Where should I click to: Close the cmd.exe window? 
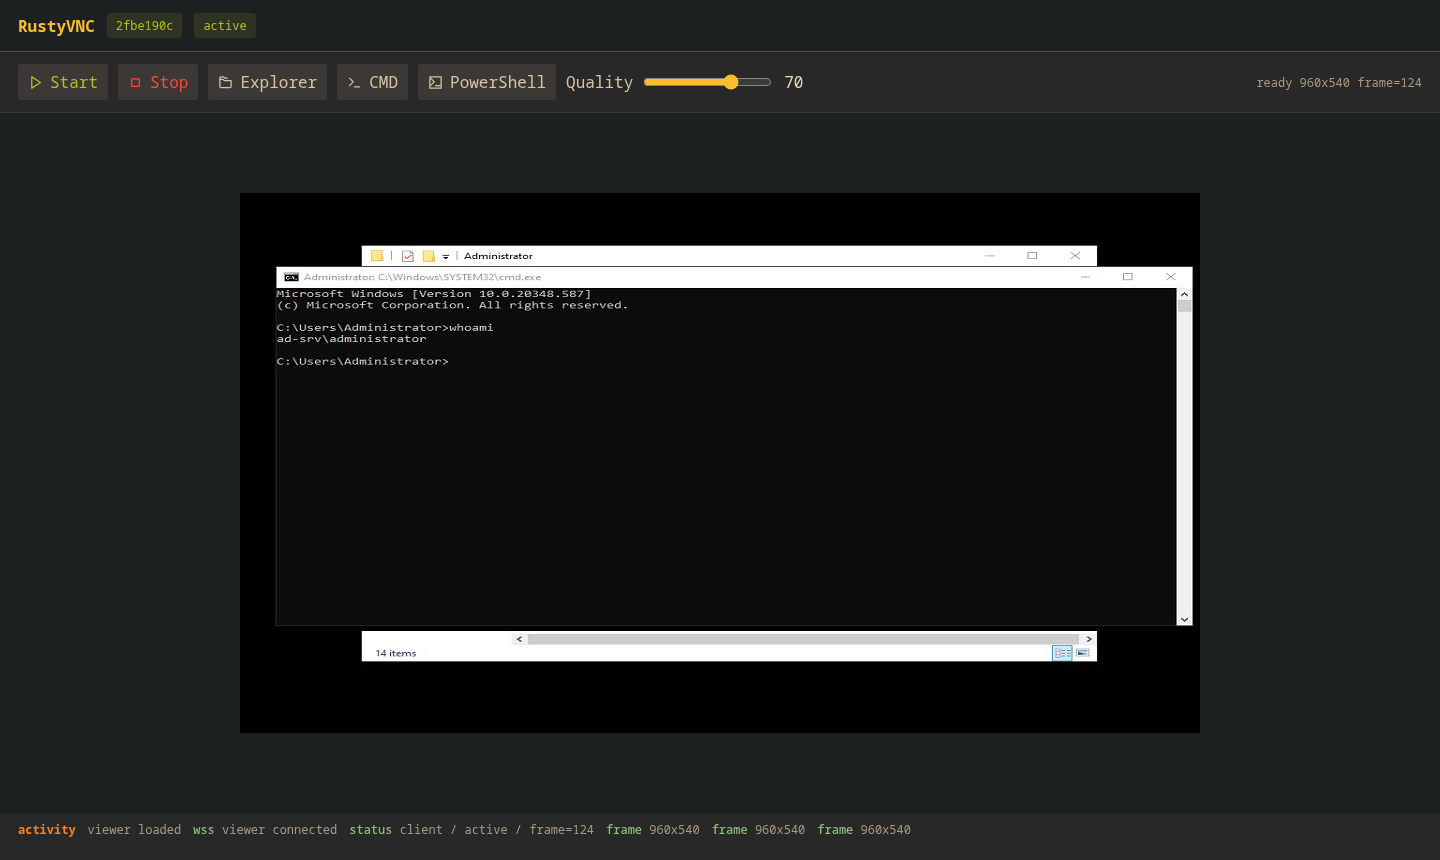coord(1171,277)
